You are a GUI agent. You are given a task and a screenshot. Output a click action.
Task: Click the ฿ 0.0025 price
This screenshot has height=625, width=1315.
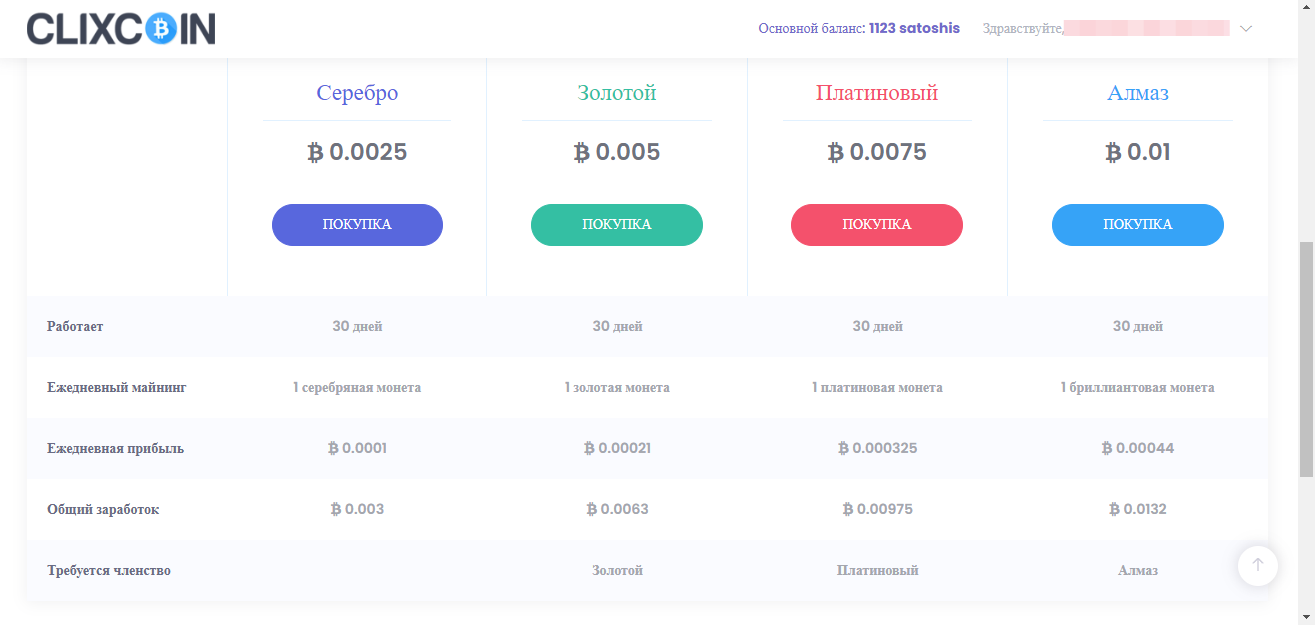[357, 152]
